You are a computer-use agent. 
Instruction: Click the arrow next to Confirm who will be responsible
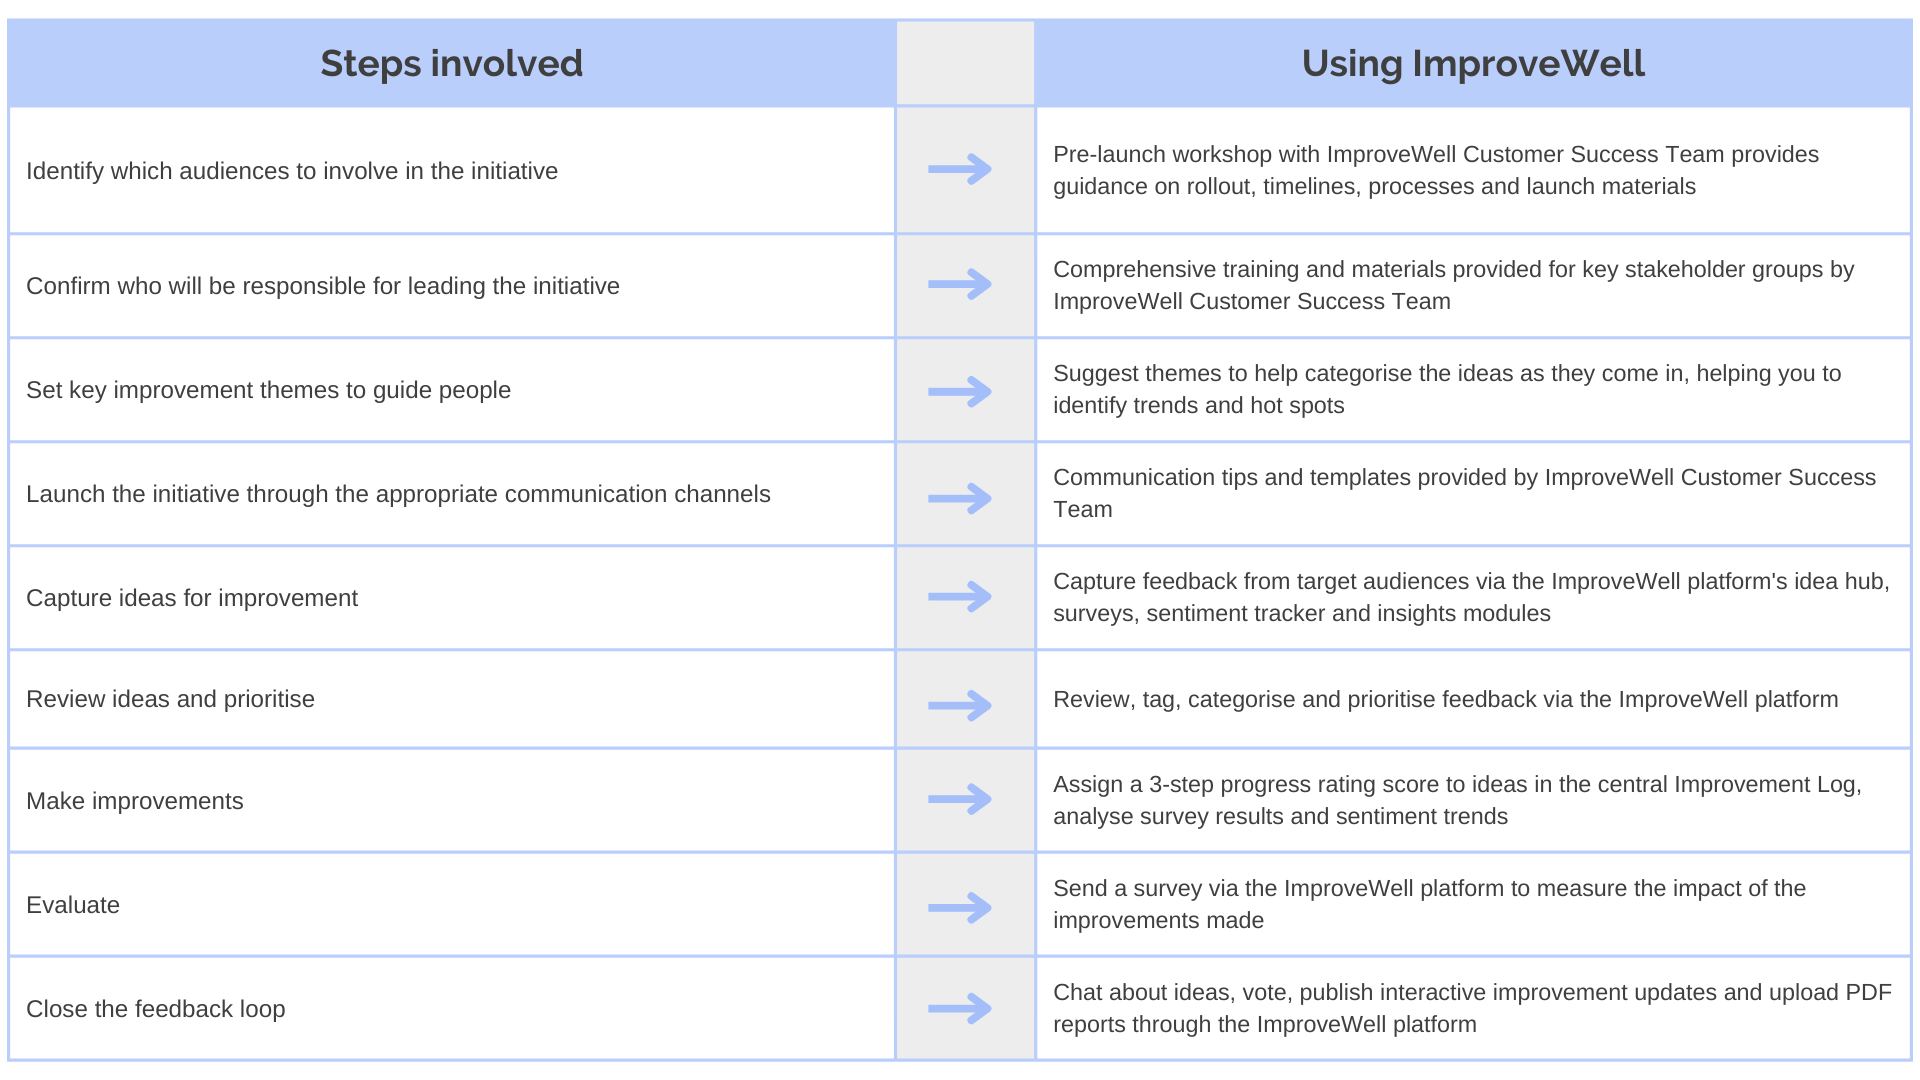click(960, 284)
